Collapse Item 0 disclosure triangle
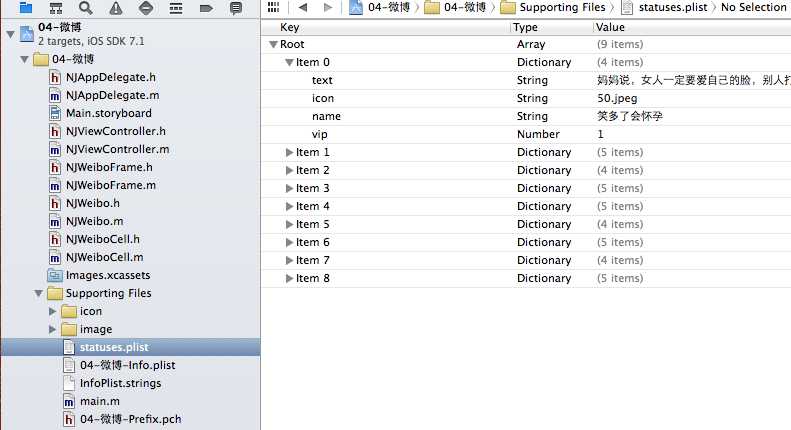Screen dimensions: 791x430 (x=289, y=63)
